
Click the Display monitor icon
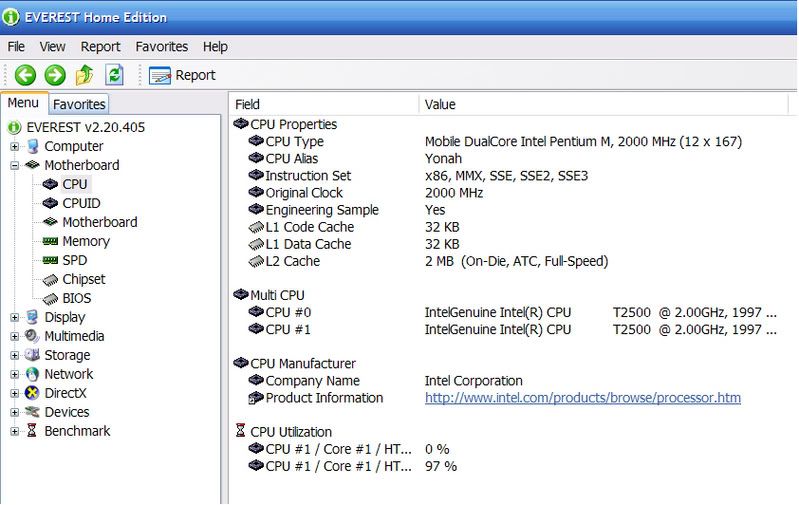(x=32, y=317)
